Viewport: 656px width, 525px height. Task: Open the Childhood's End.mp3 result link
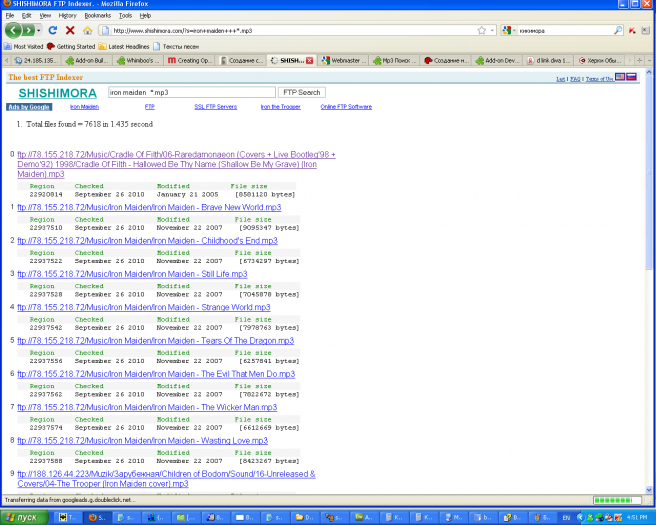click(x=147, y=241)
